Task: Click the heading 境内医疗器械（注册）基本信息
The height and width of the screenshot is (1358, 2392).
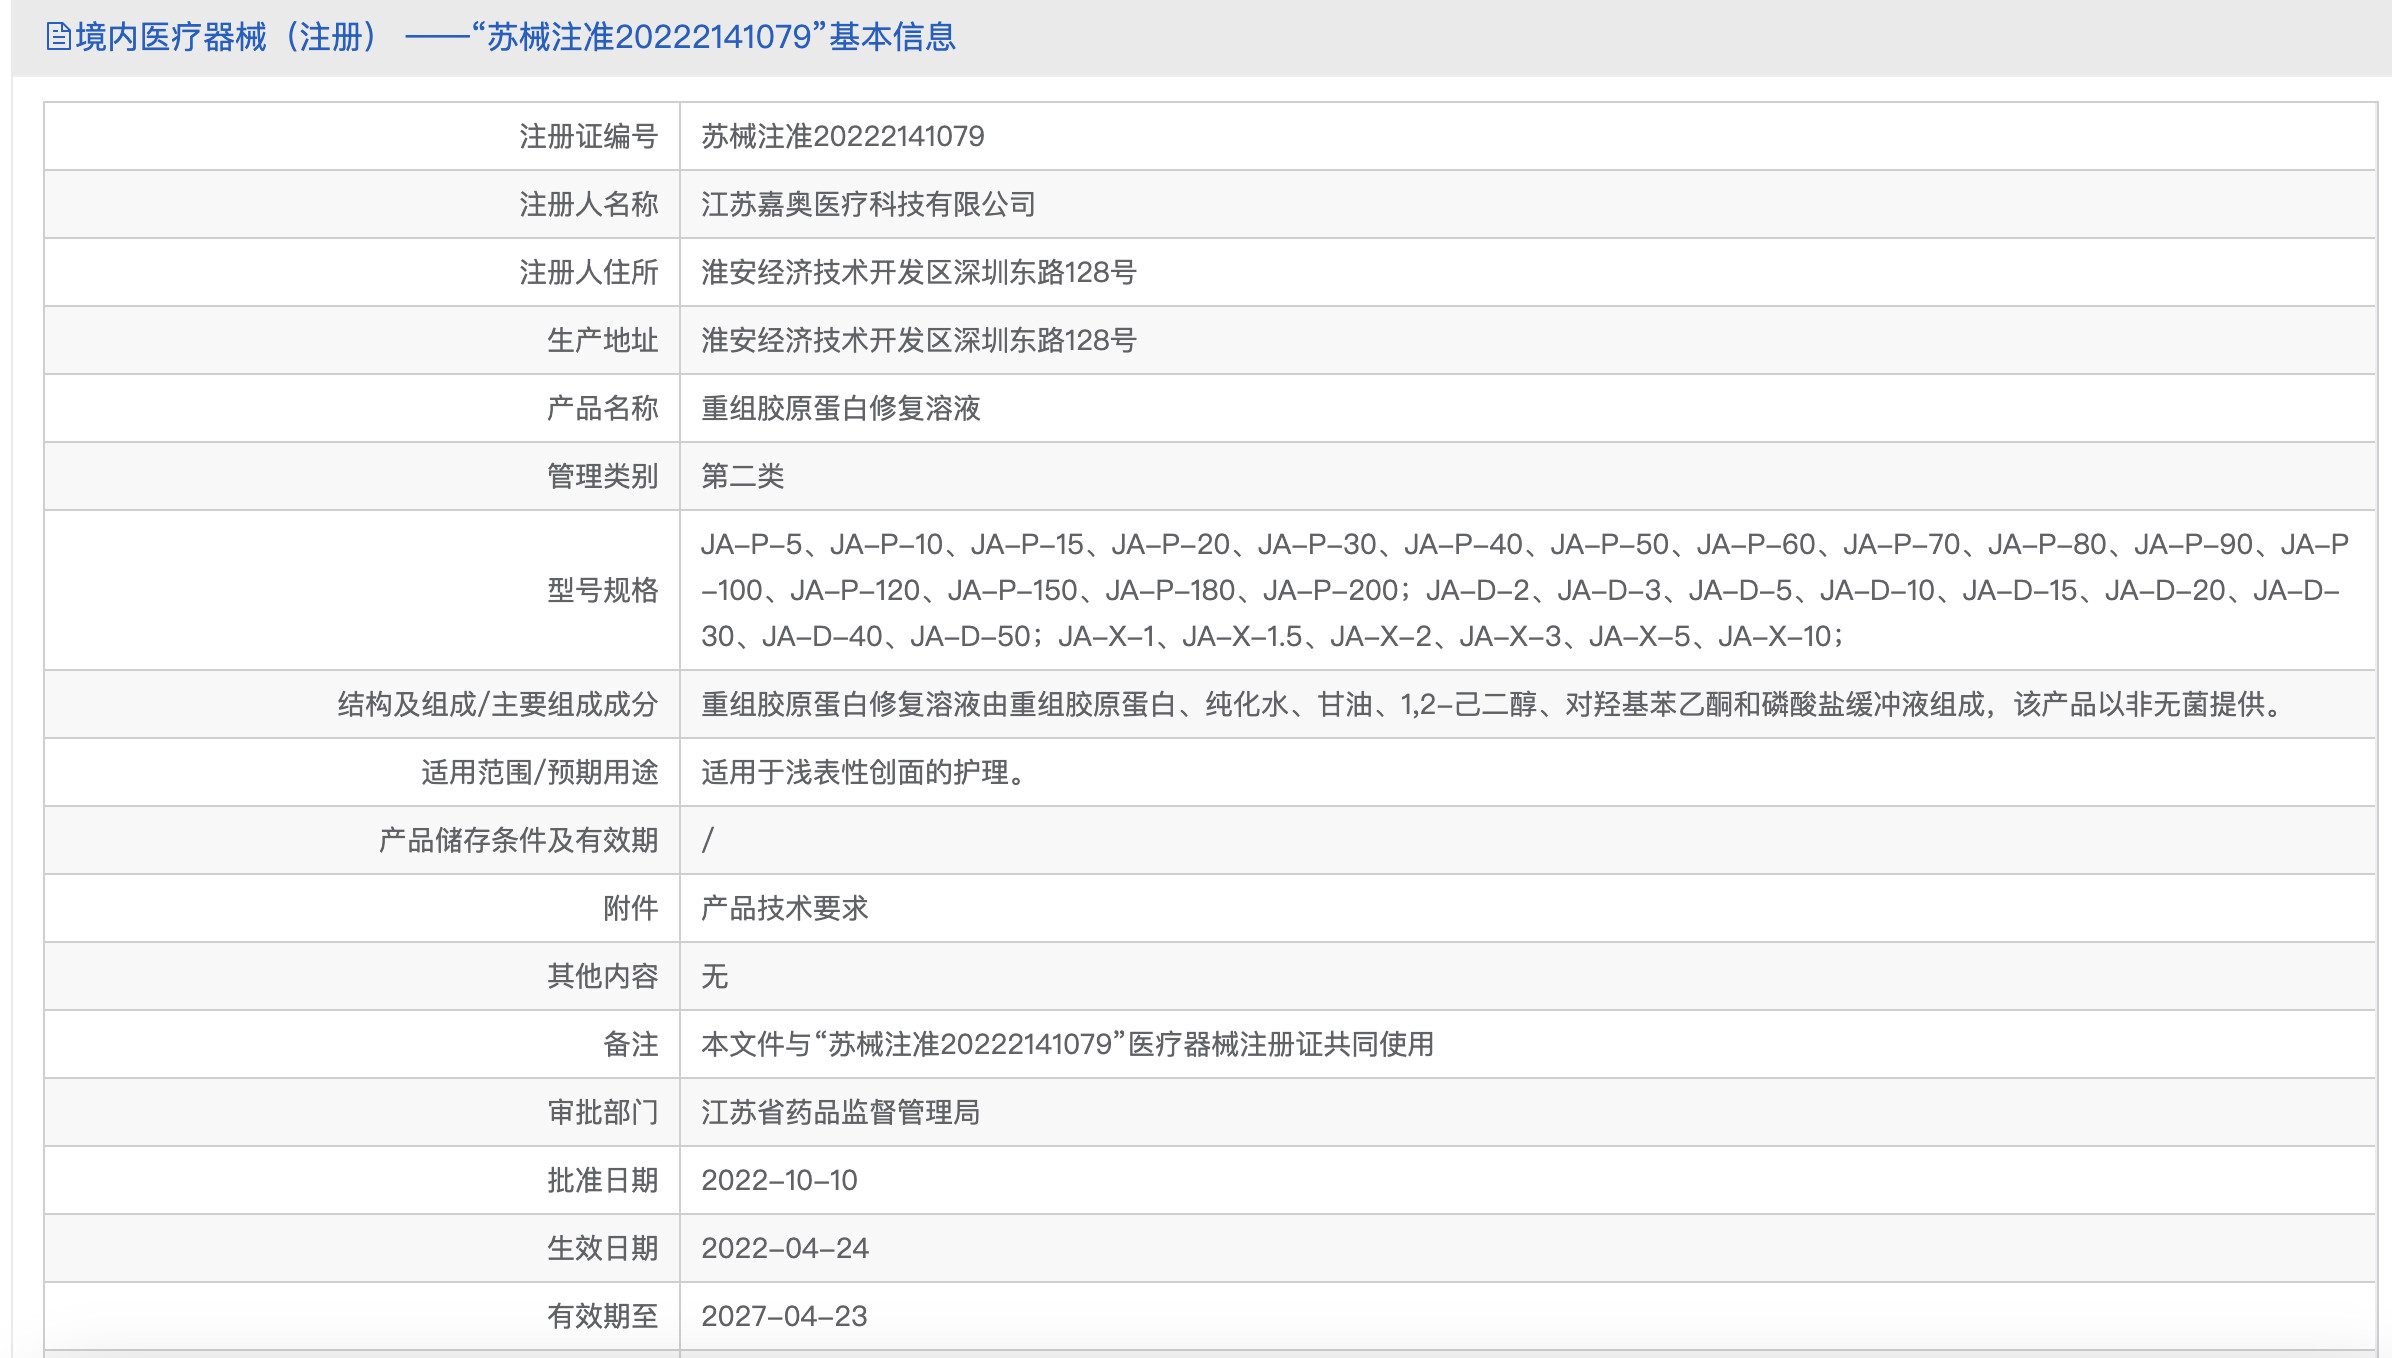Action: 515,37
